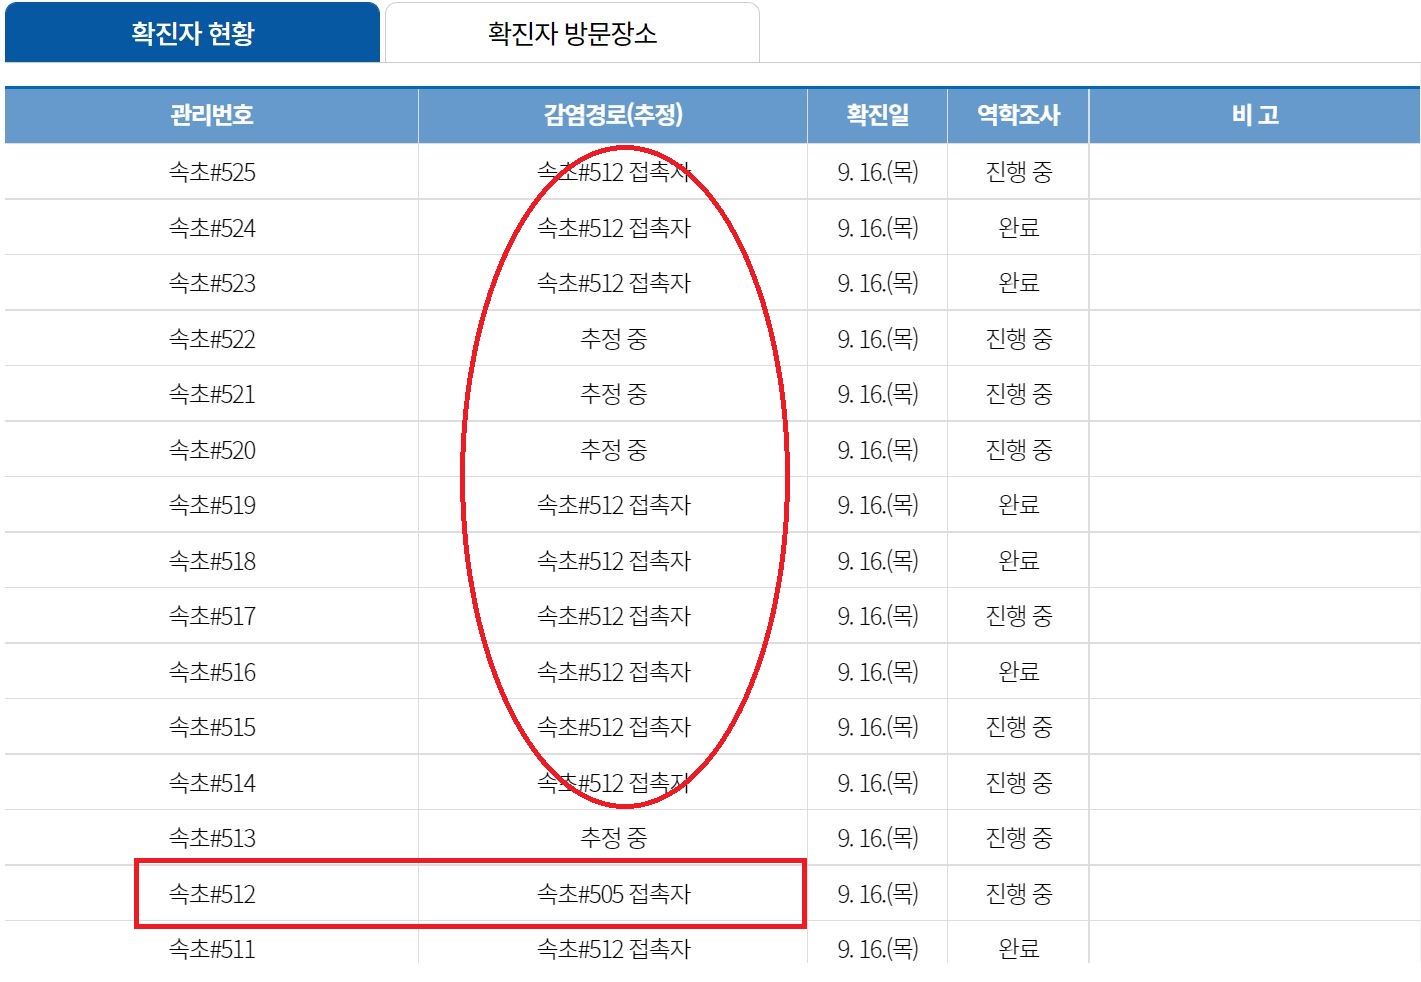The image size is (1421, 982).
Task: Open the 확진자 방문장소 tab
Action: [572, 33]
